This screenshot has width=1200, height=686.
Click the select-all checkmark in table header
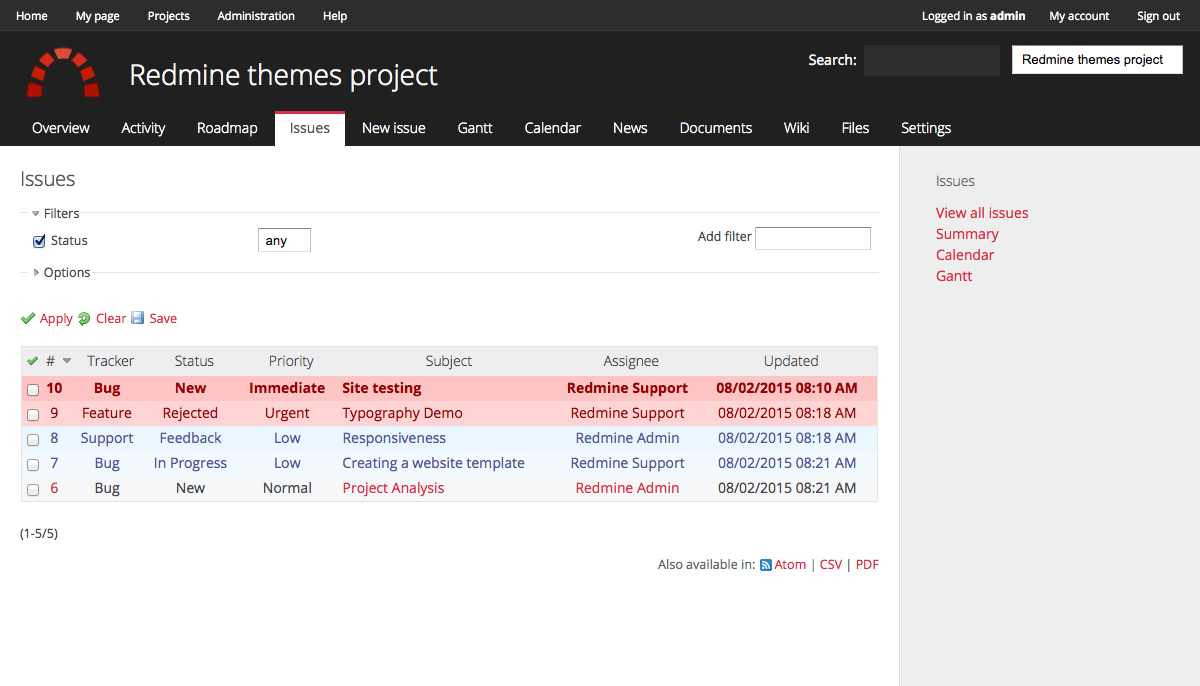(33, 361)
